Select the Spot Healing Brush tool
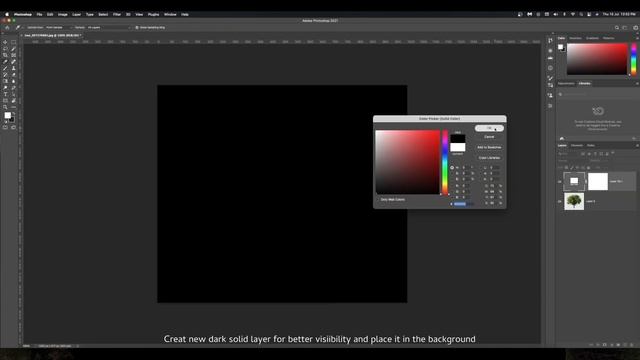This screenshot has height=360, width=640. pos(13,62)
